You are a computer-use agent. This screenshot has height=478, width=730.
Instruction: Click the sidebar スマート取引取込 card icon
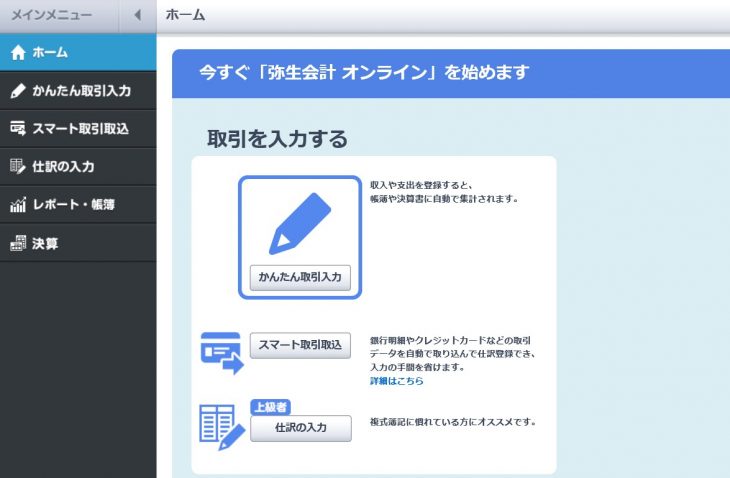(17, 129)
